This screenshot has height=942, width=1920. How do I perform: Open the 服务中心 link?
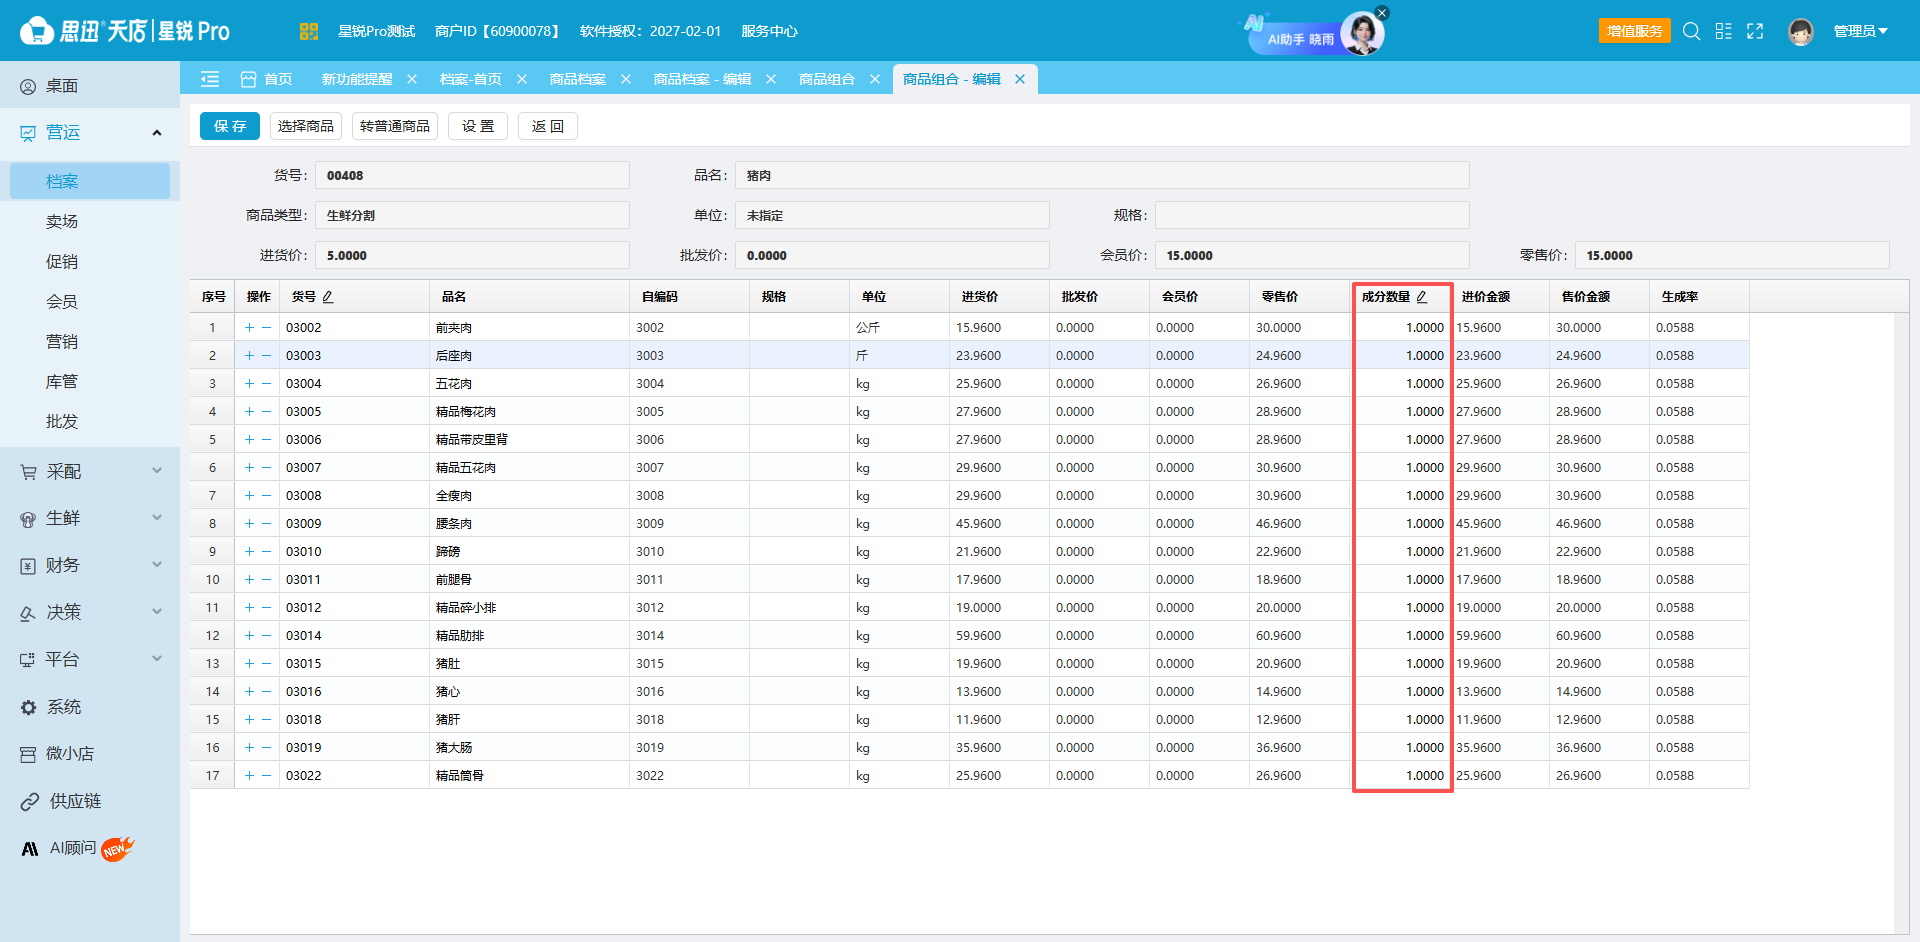coord(769,31)
